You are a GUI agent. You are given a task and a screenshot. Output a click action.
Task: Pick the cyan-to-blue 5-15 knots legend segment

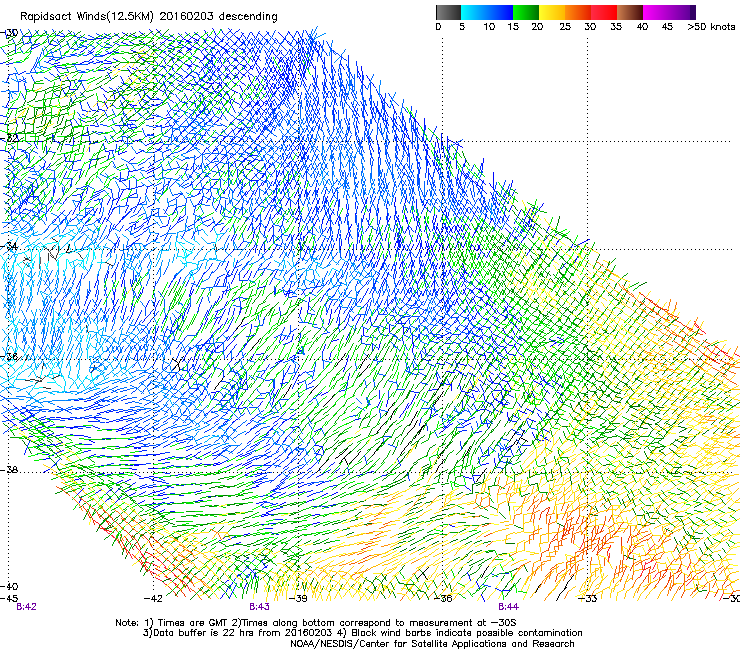coord(487,12)
